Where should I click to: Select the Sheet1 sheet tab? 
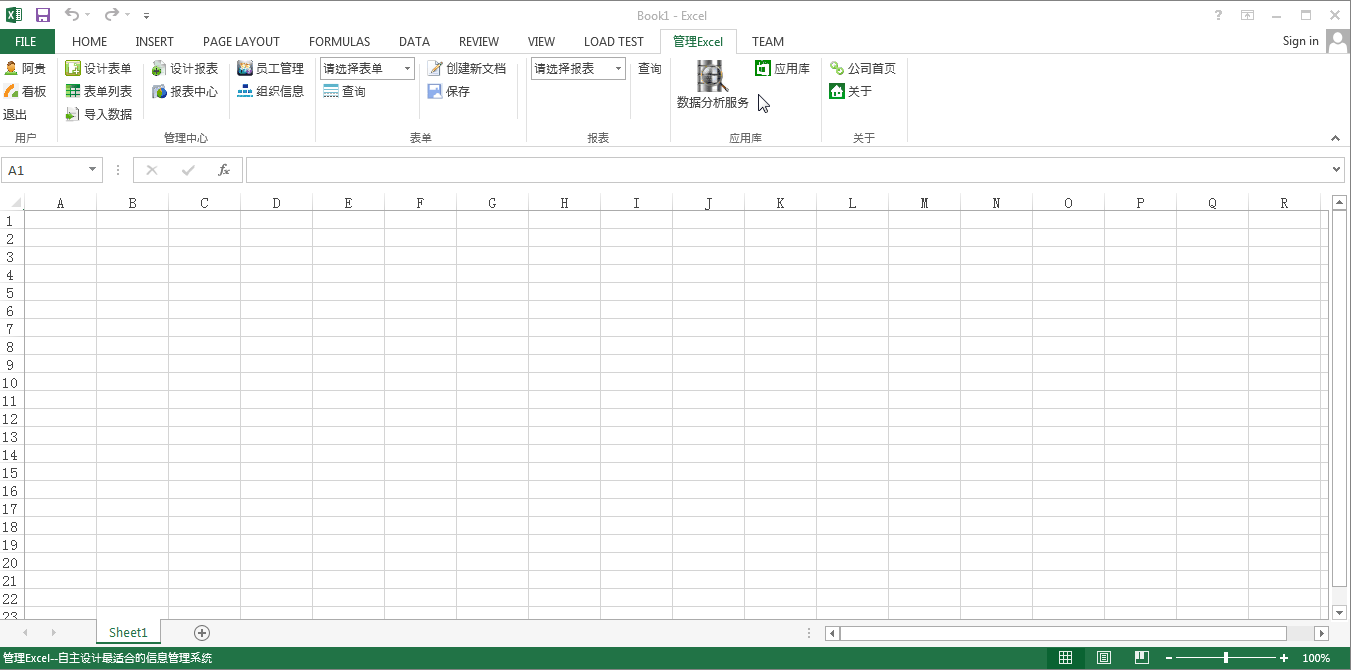(x=128, y=632)
